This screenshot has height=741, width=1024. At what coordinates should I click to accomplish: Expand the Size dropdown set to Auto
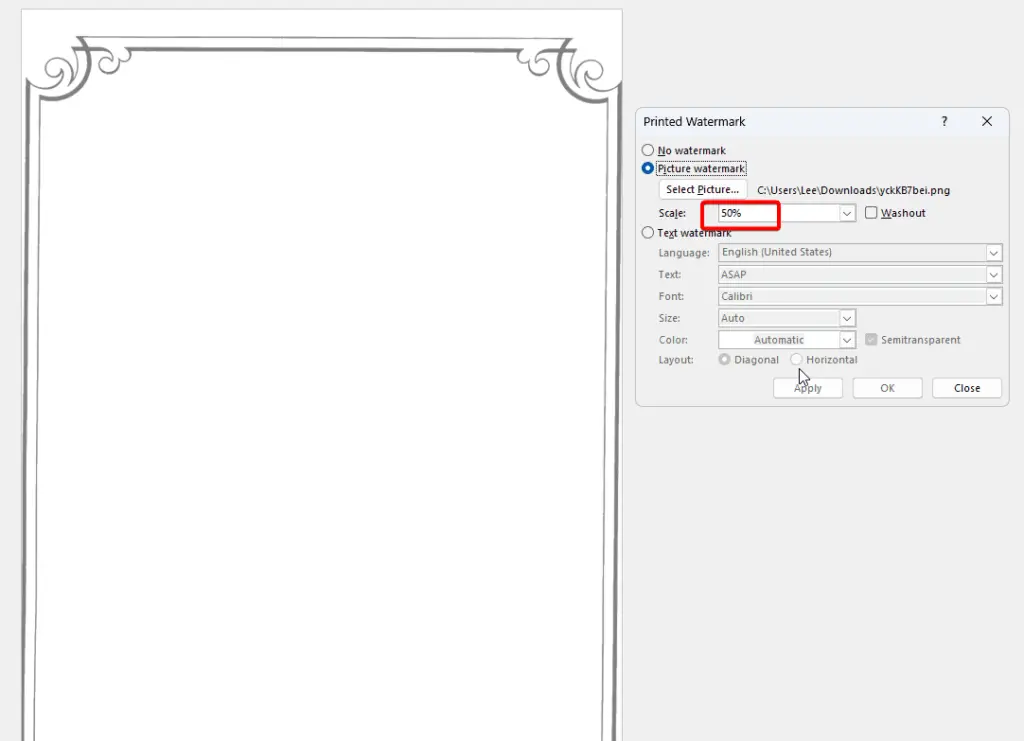click(x=846, y=317)
